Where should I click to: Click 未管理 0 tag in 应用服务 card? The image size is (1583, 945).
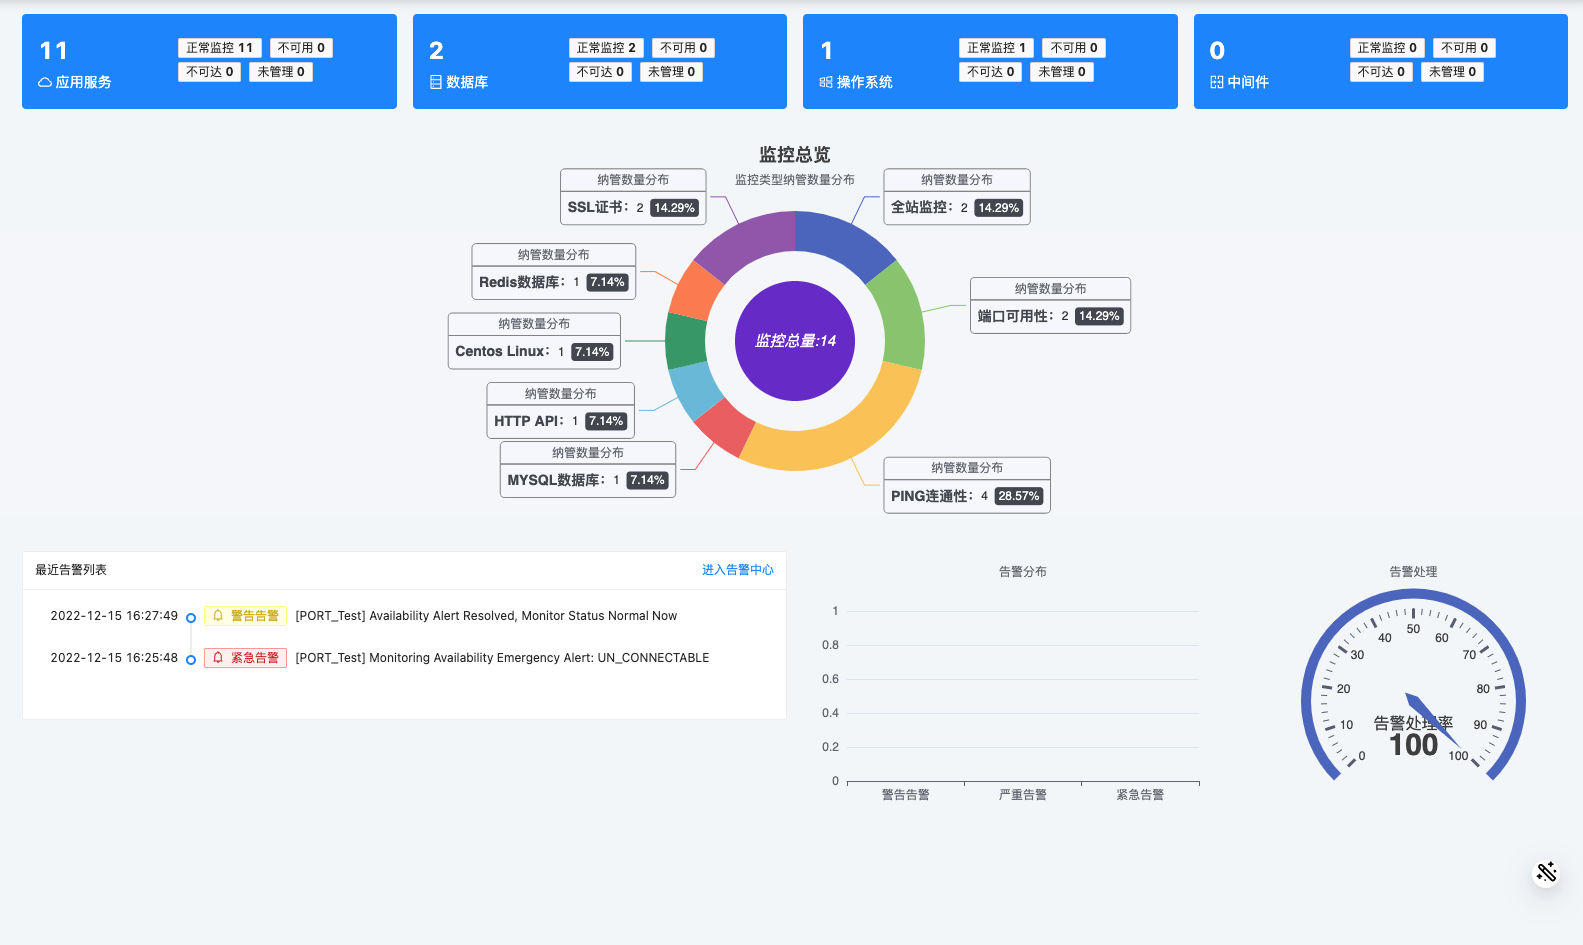[281, 72]
